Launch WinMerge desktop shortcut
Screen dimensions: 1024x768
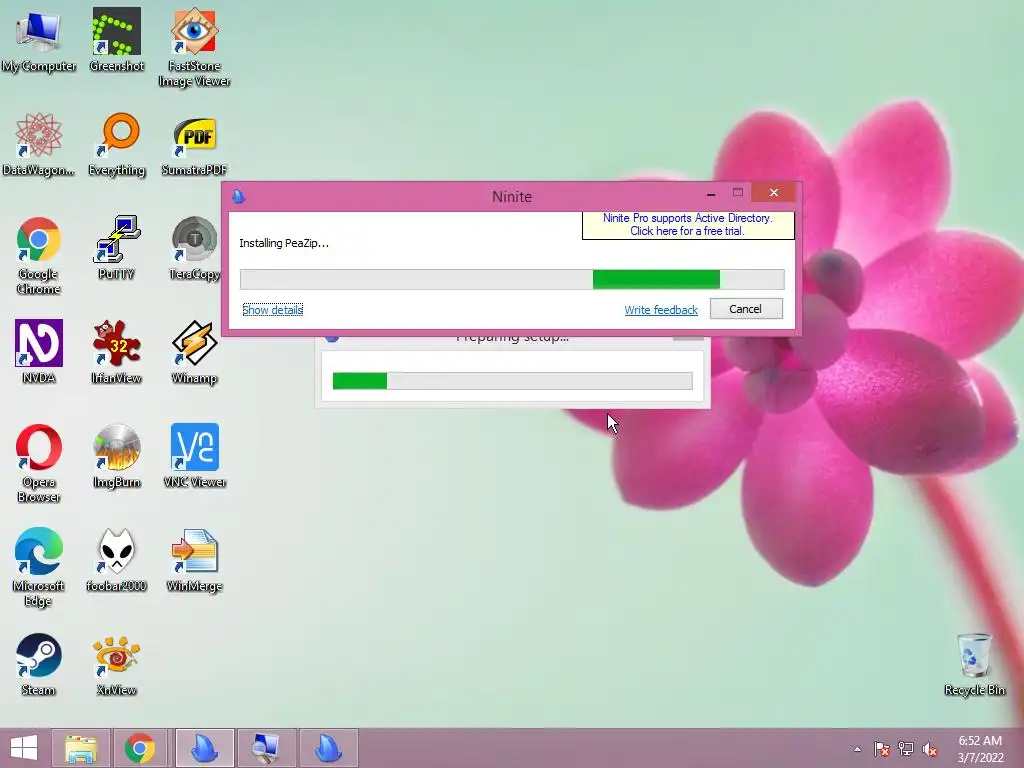click(194, 560)
